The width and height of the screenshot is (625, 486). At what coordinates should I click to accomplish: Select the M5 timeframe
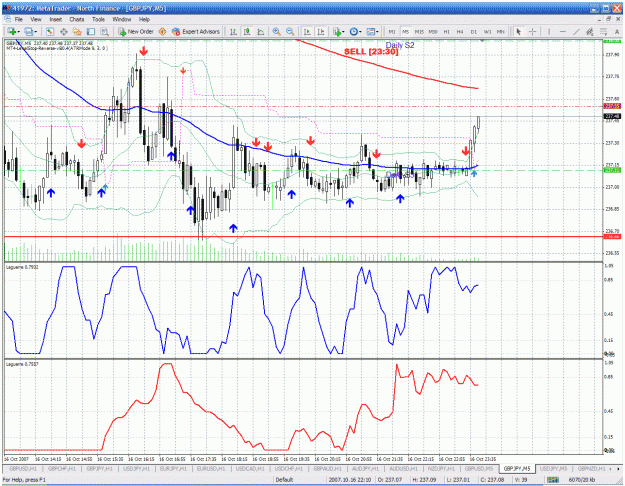[x=405, y=31]
